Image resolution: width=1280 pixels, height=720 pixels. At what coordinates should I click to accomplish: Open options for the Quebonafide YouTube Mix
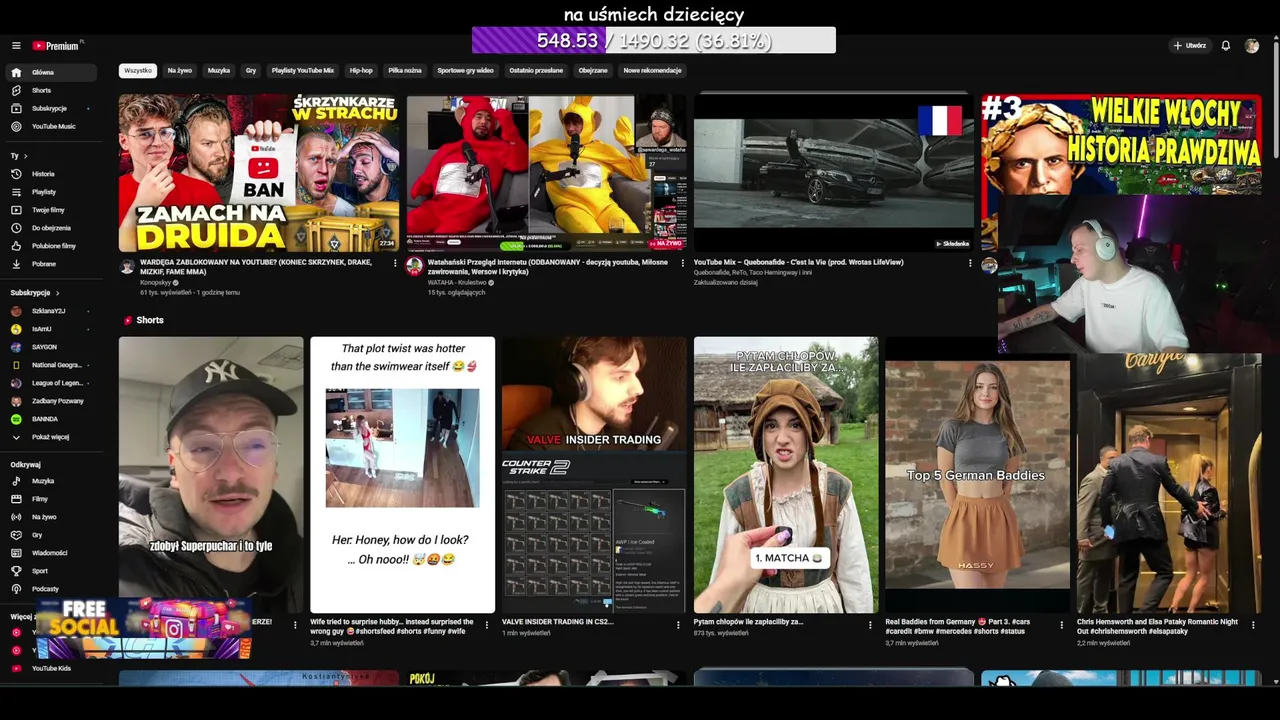970,263
